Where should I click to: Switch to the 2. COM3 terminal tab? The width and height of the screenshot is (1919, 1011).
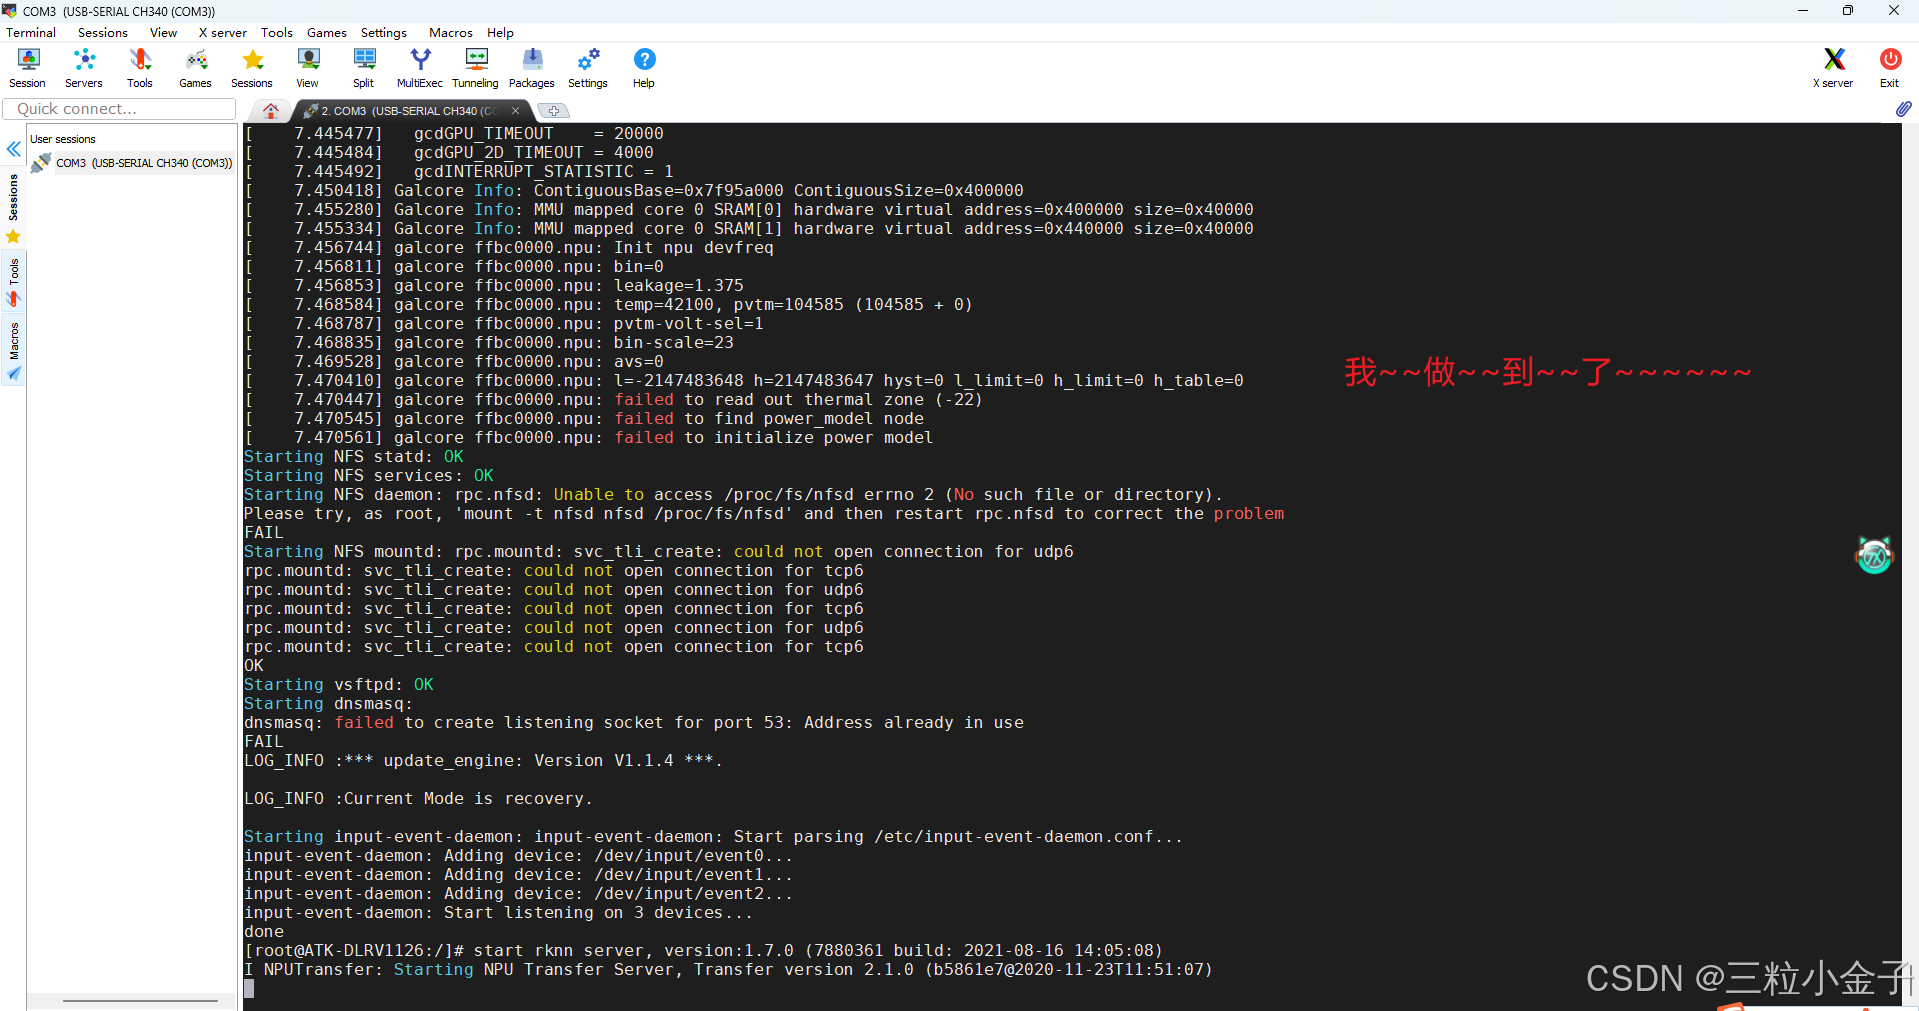pyautogui.click(x=410, y=111)
